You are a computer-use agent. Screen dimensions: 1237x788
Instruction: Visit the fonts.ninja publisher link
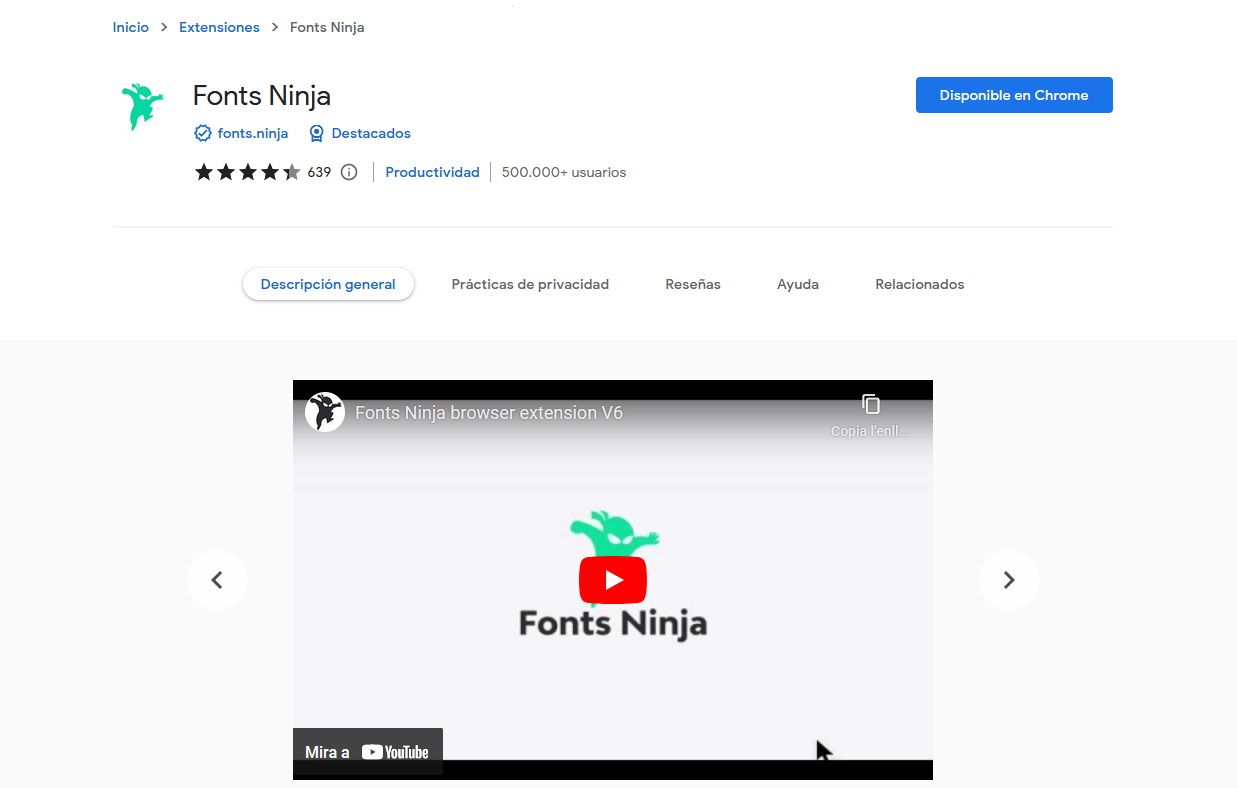[x=252, y=133]
